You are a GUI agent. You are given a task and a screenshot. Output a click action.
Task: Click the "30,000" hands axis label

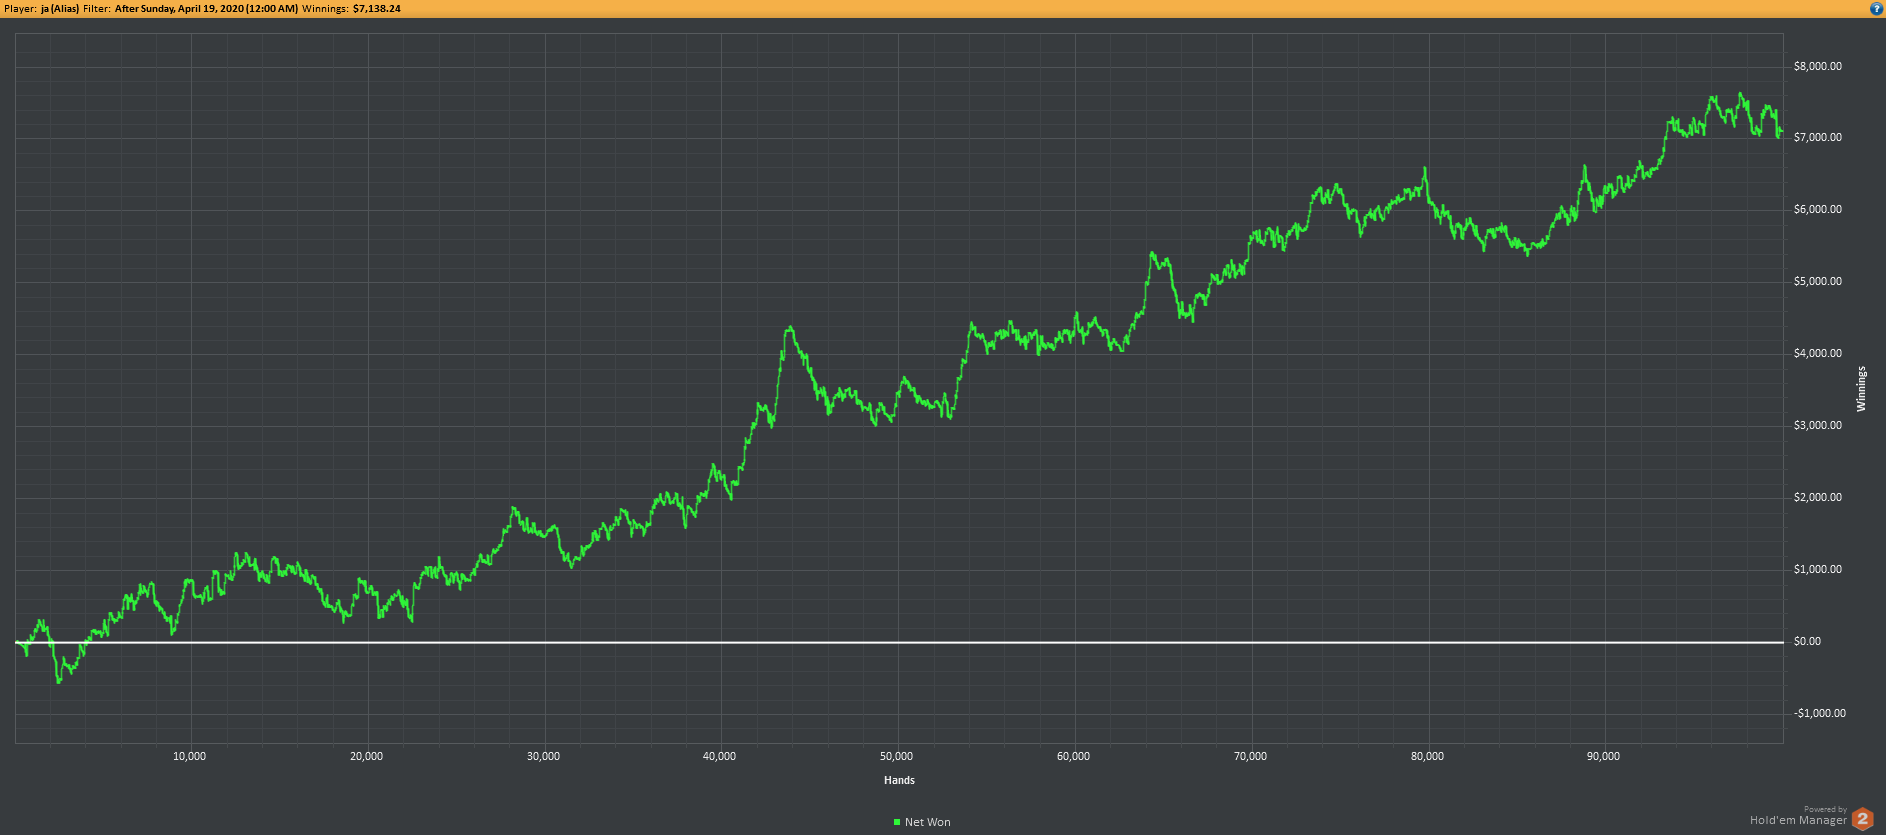coord(544,756)
